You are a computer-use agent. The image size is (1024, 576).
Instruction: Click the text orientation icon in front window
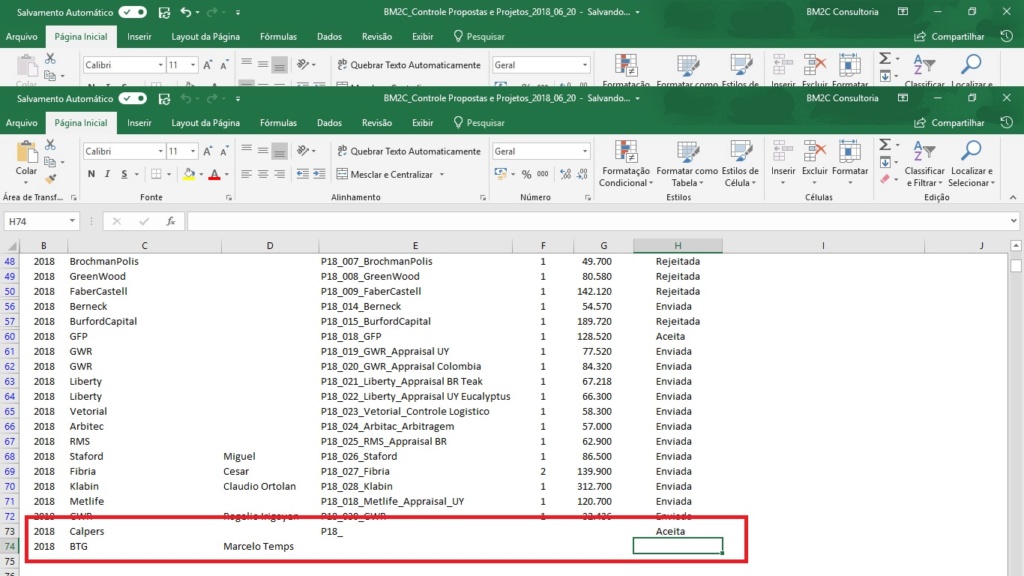coord(302,151)
